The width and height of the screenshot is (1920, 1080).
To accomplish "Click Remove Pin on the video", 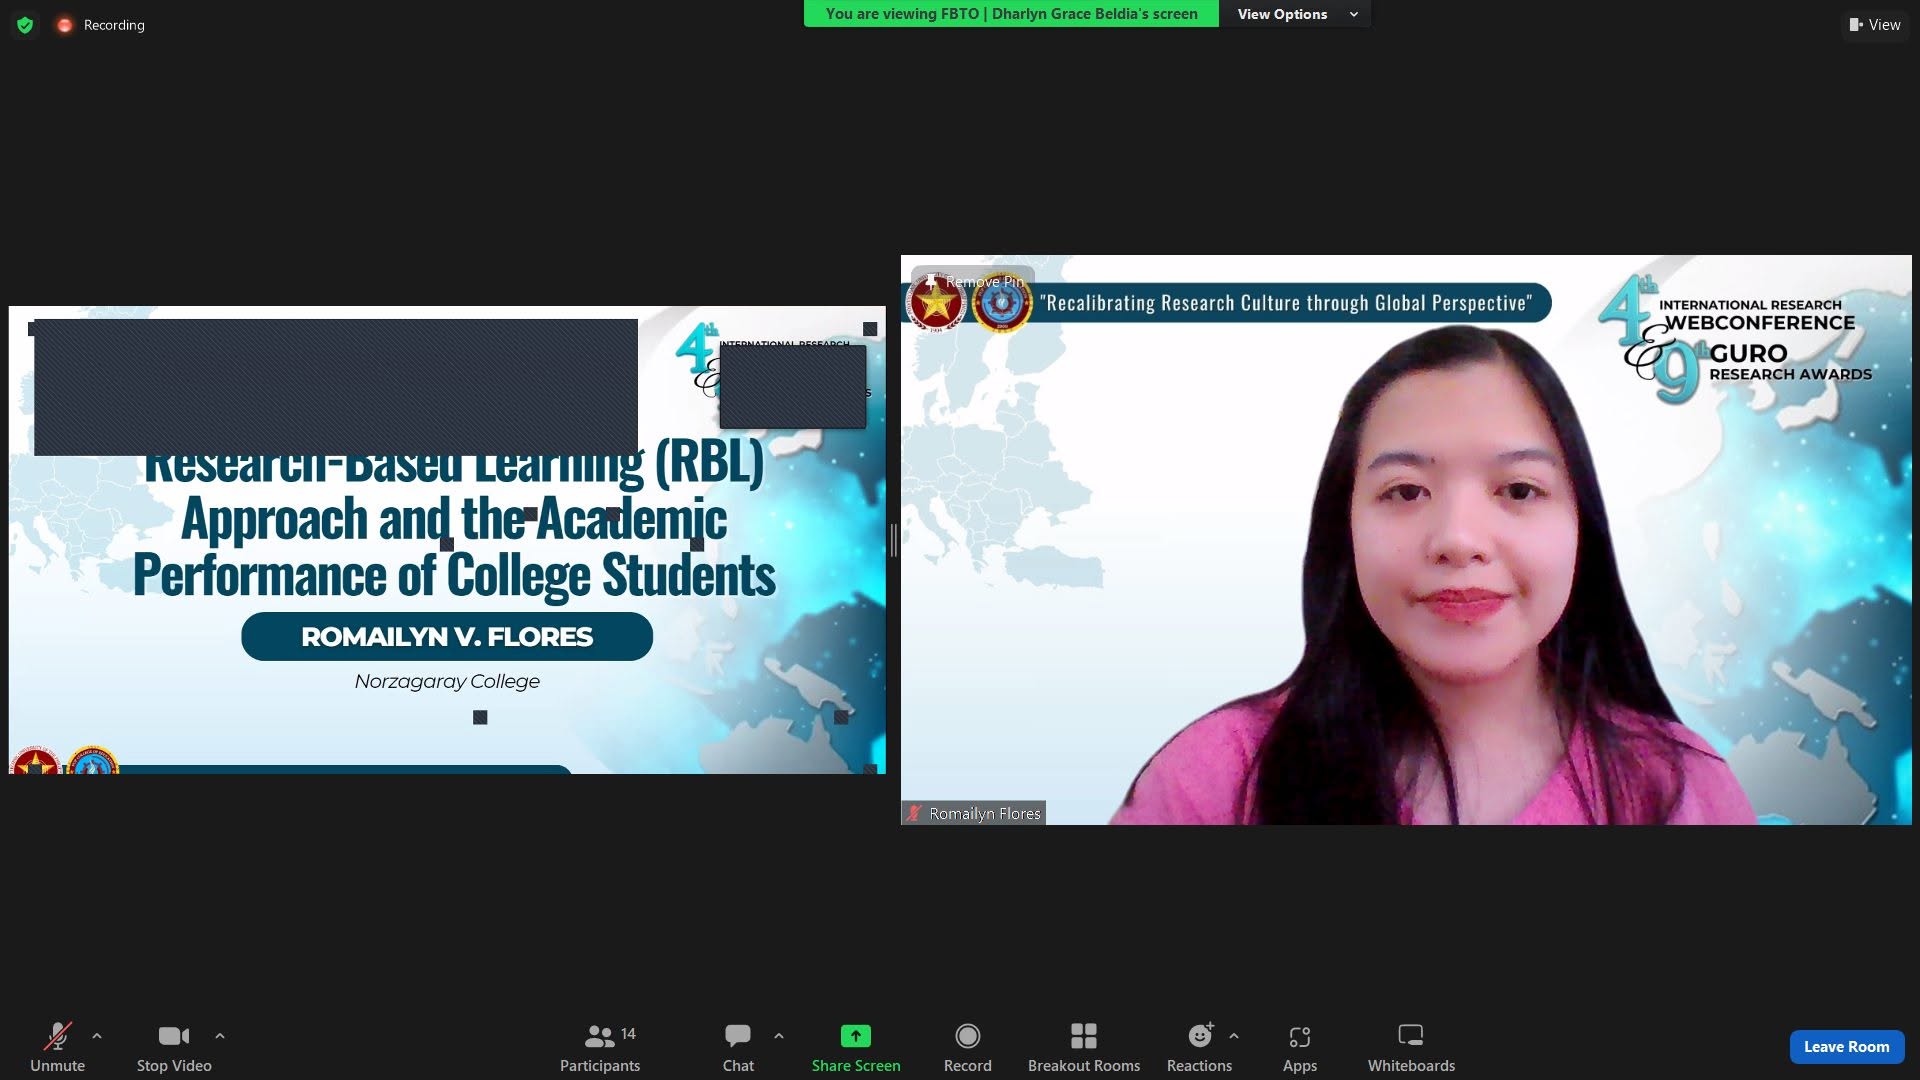I will [975, 282].
